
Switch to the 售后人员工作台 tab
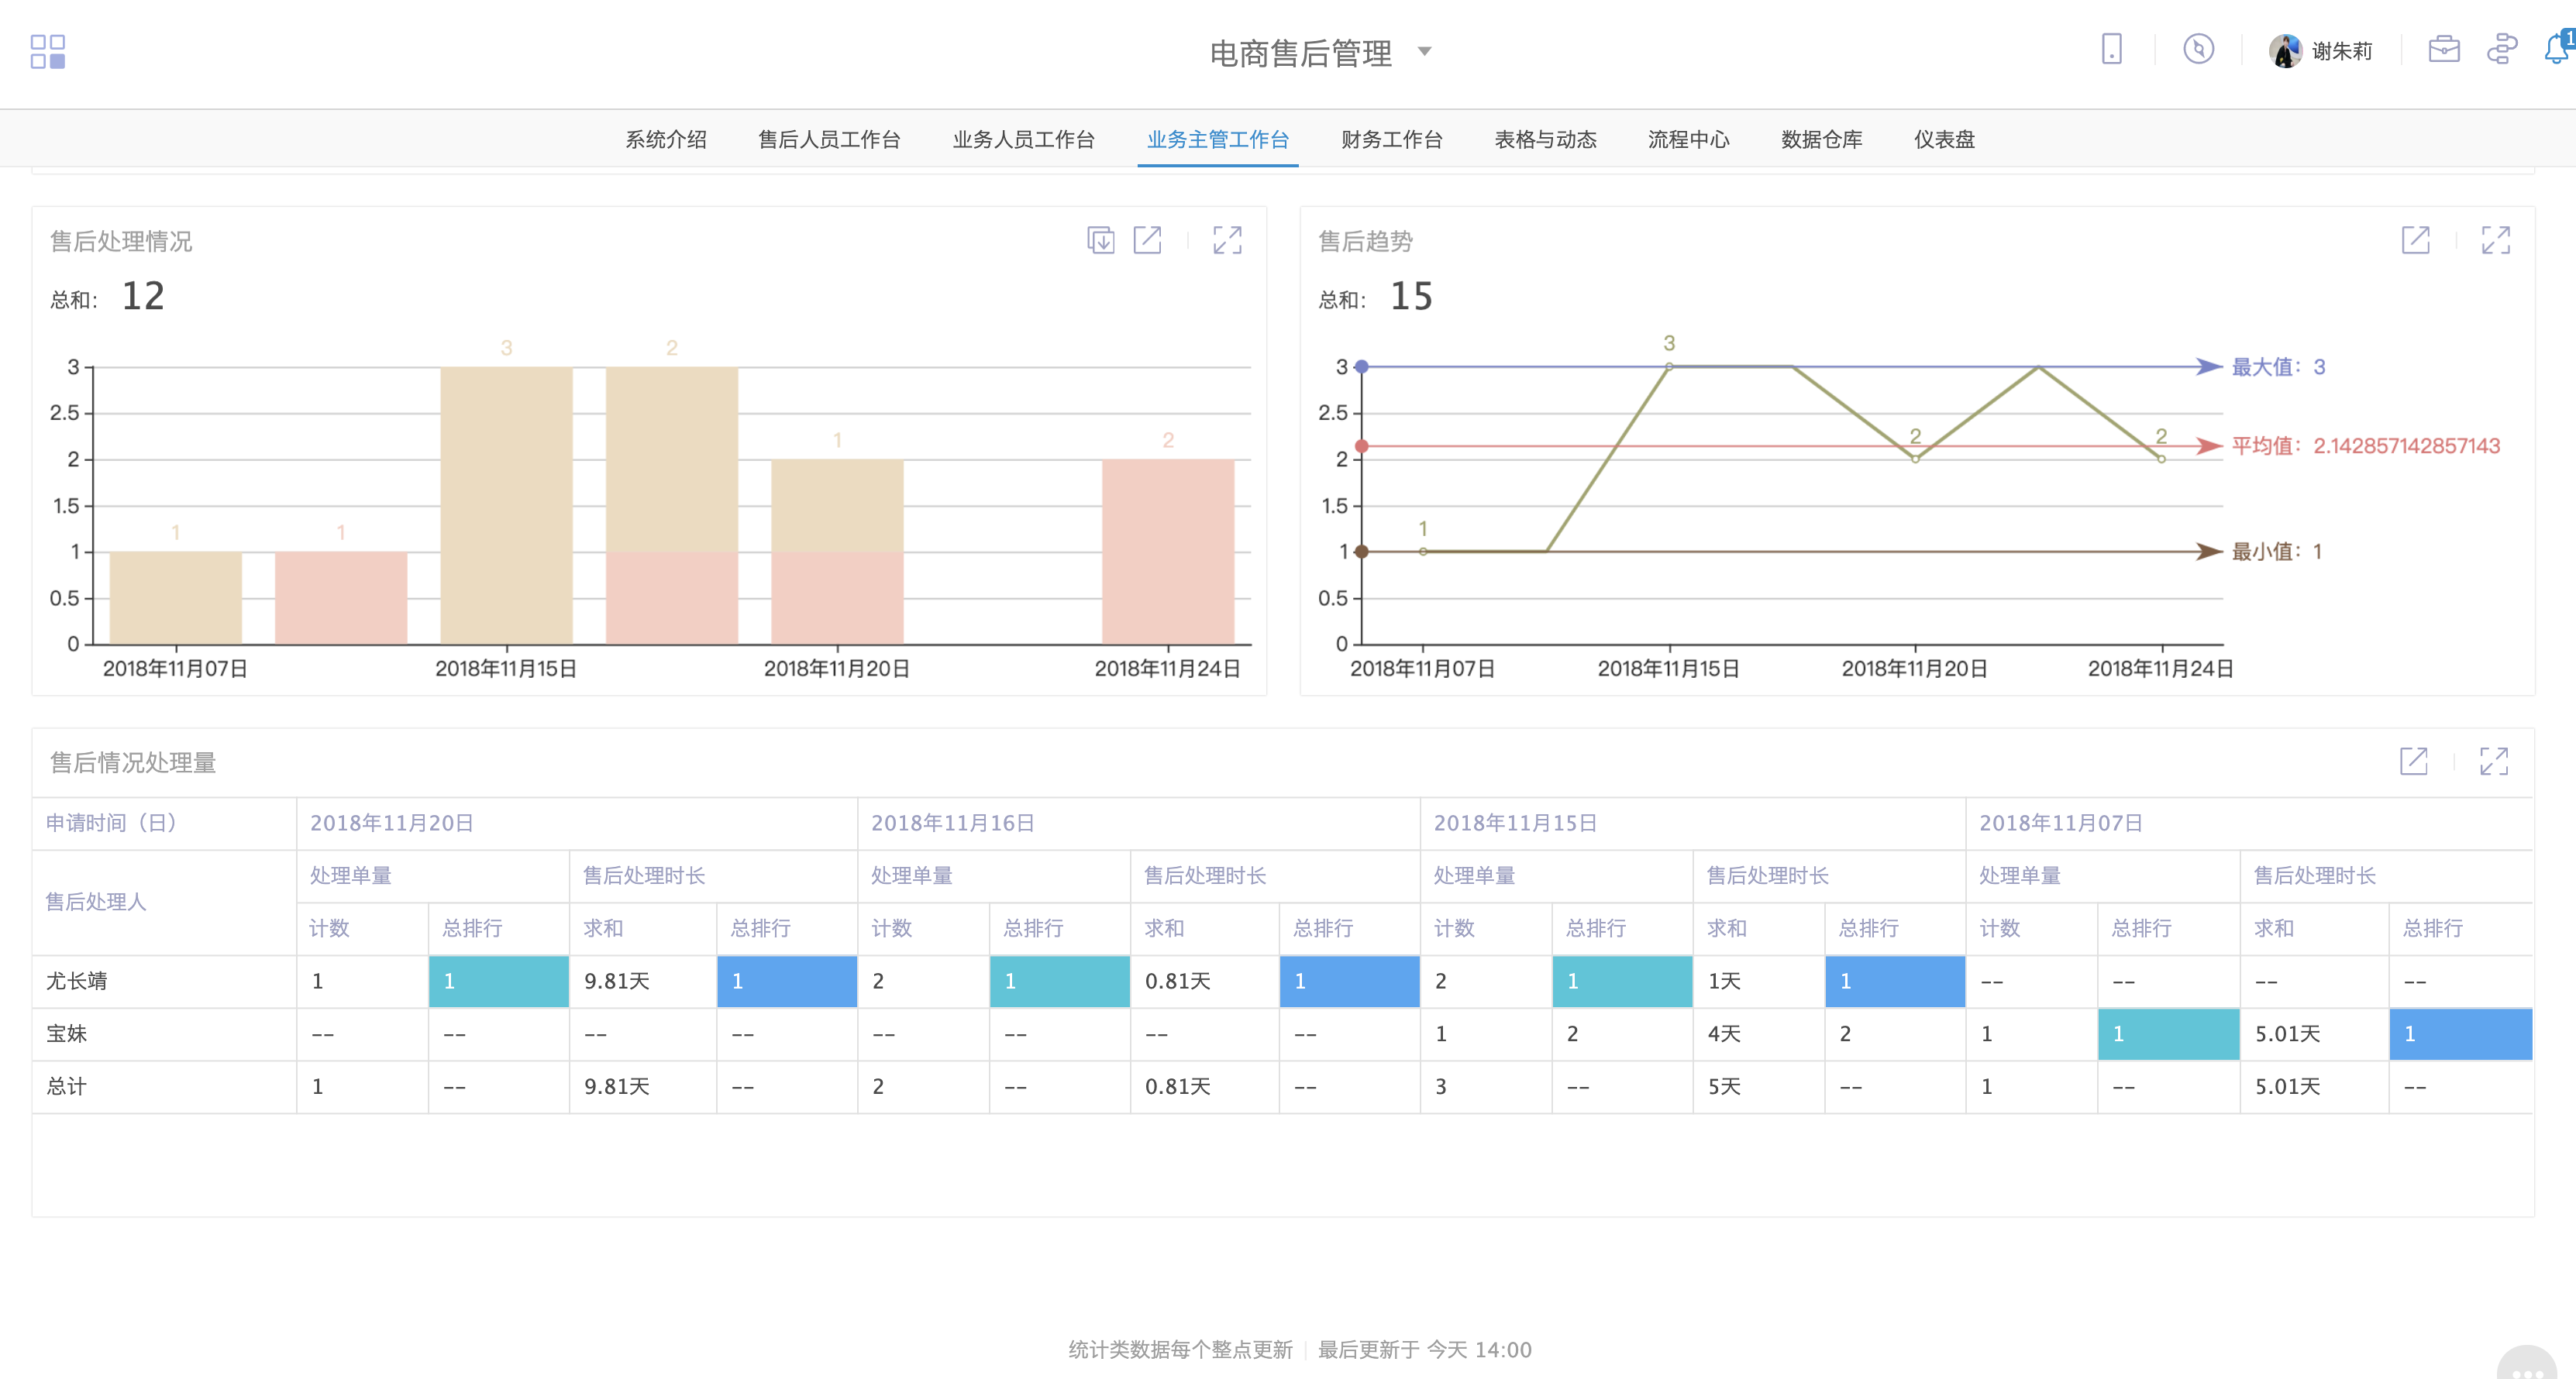pyautogui.click(x=829, y=139)
